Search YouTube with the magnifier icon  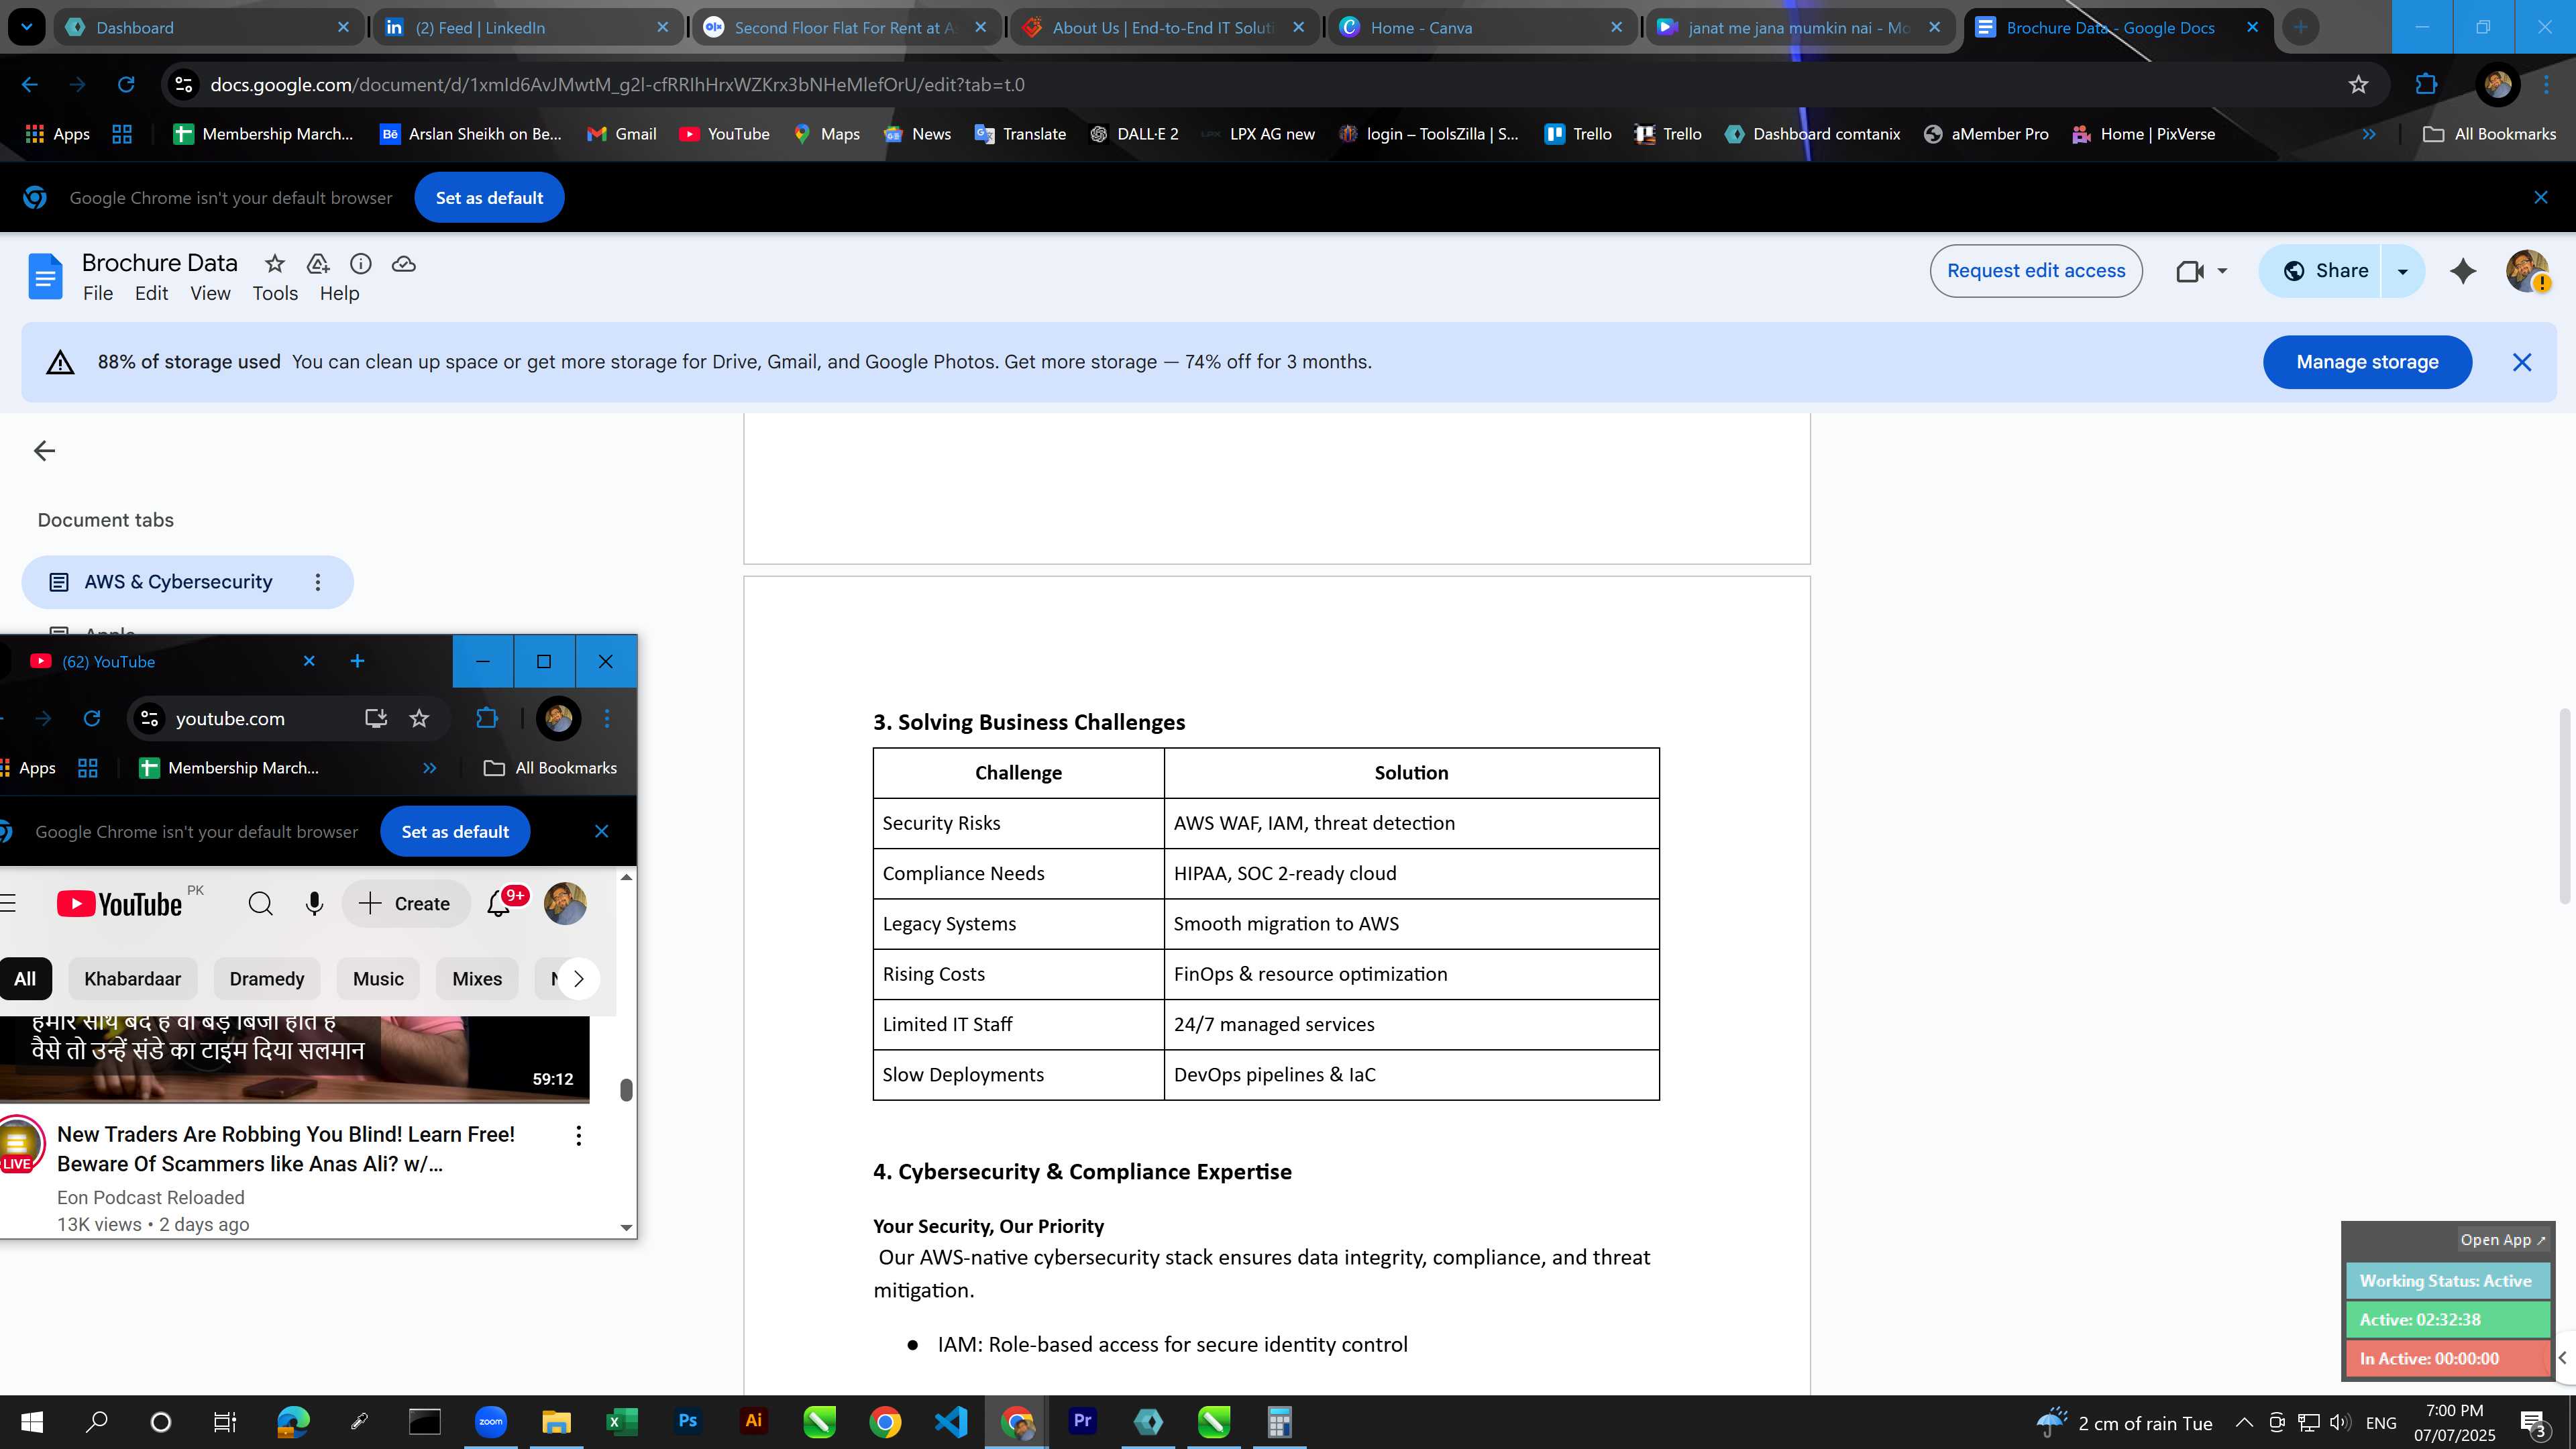[260, 904]
